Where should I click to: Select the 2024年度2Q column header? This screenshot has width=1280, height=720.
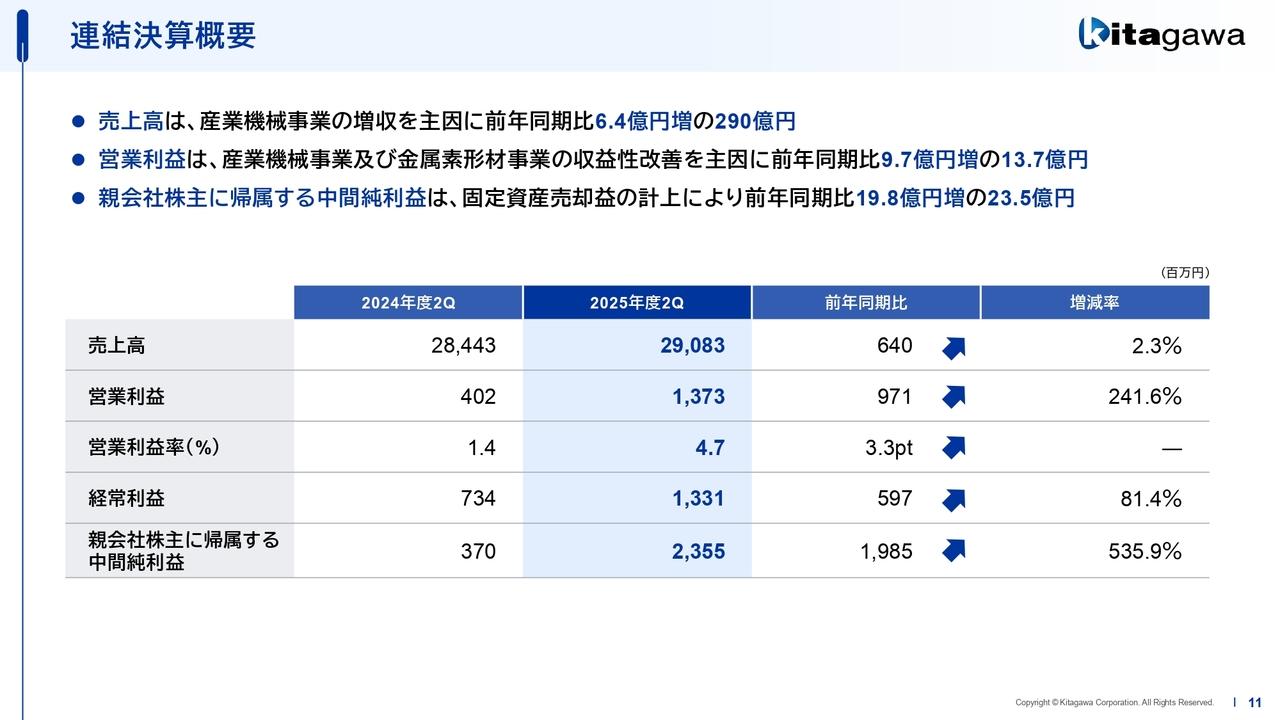(x=406, y=302)
